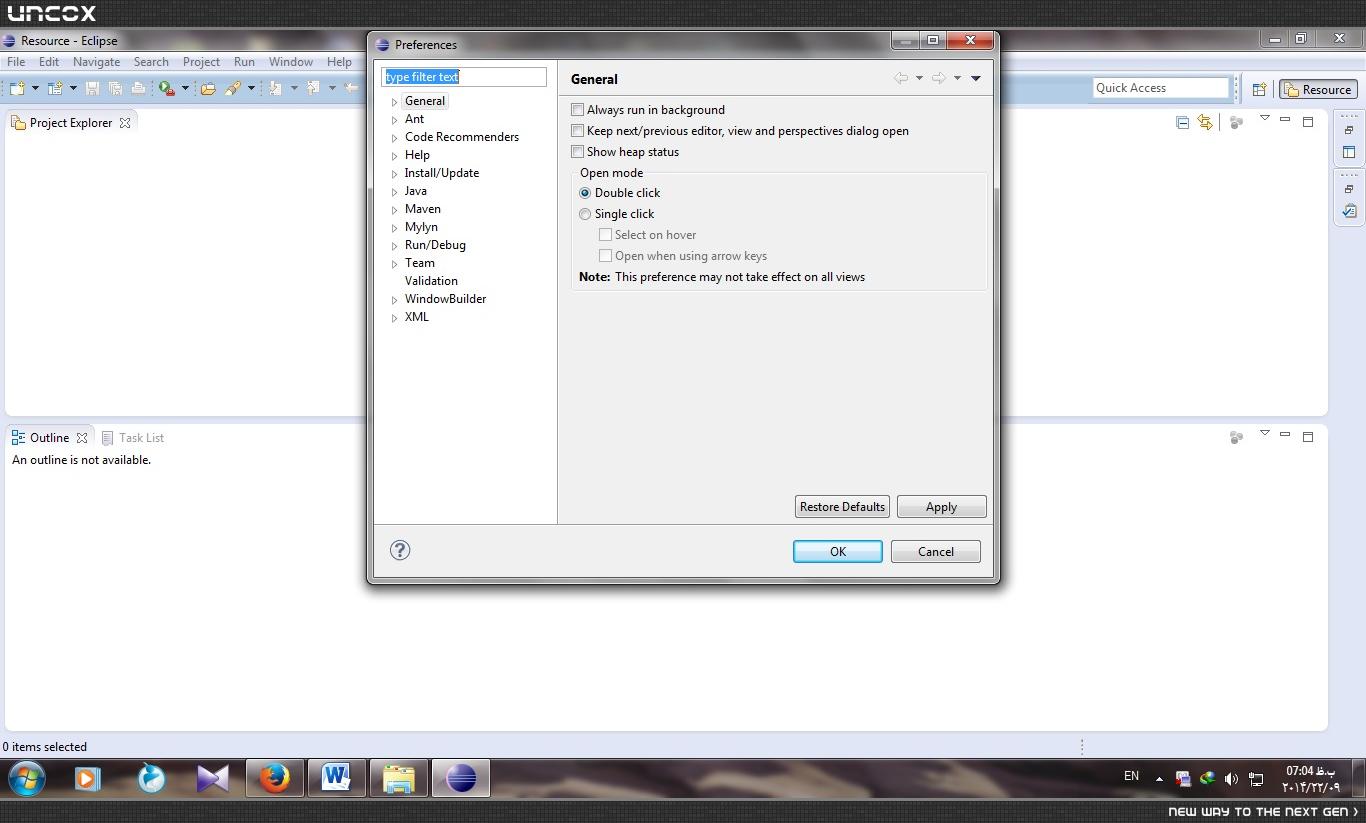Viewport: 1366px width, 823px height.
Task: Click the Windows Start button
Action: (x=27, y=778)
